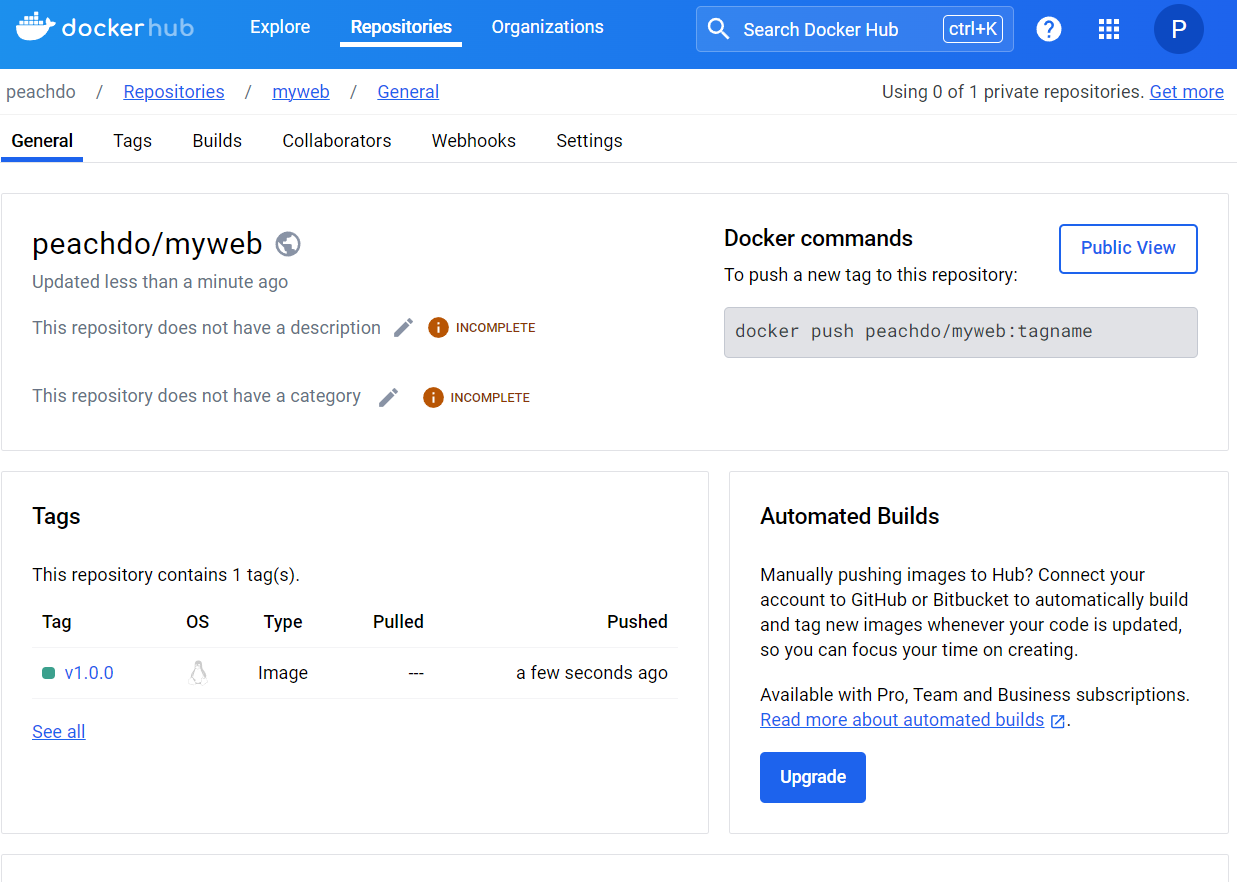Viewport: 1237px width, 882px height.
Task: Click the peachdo/myweb repository title
Action: click(x=147, y=244)
